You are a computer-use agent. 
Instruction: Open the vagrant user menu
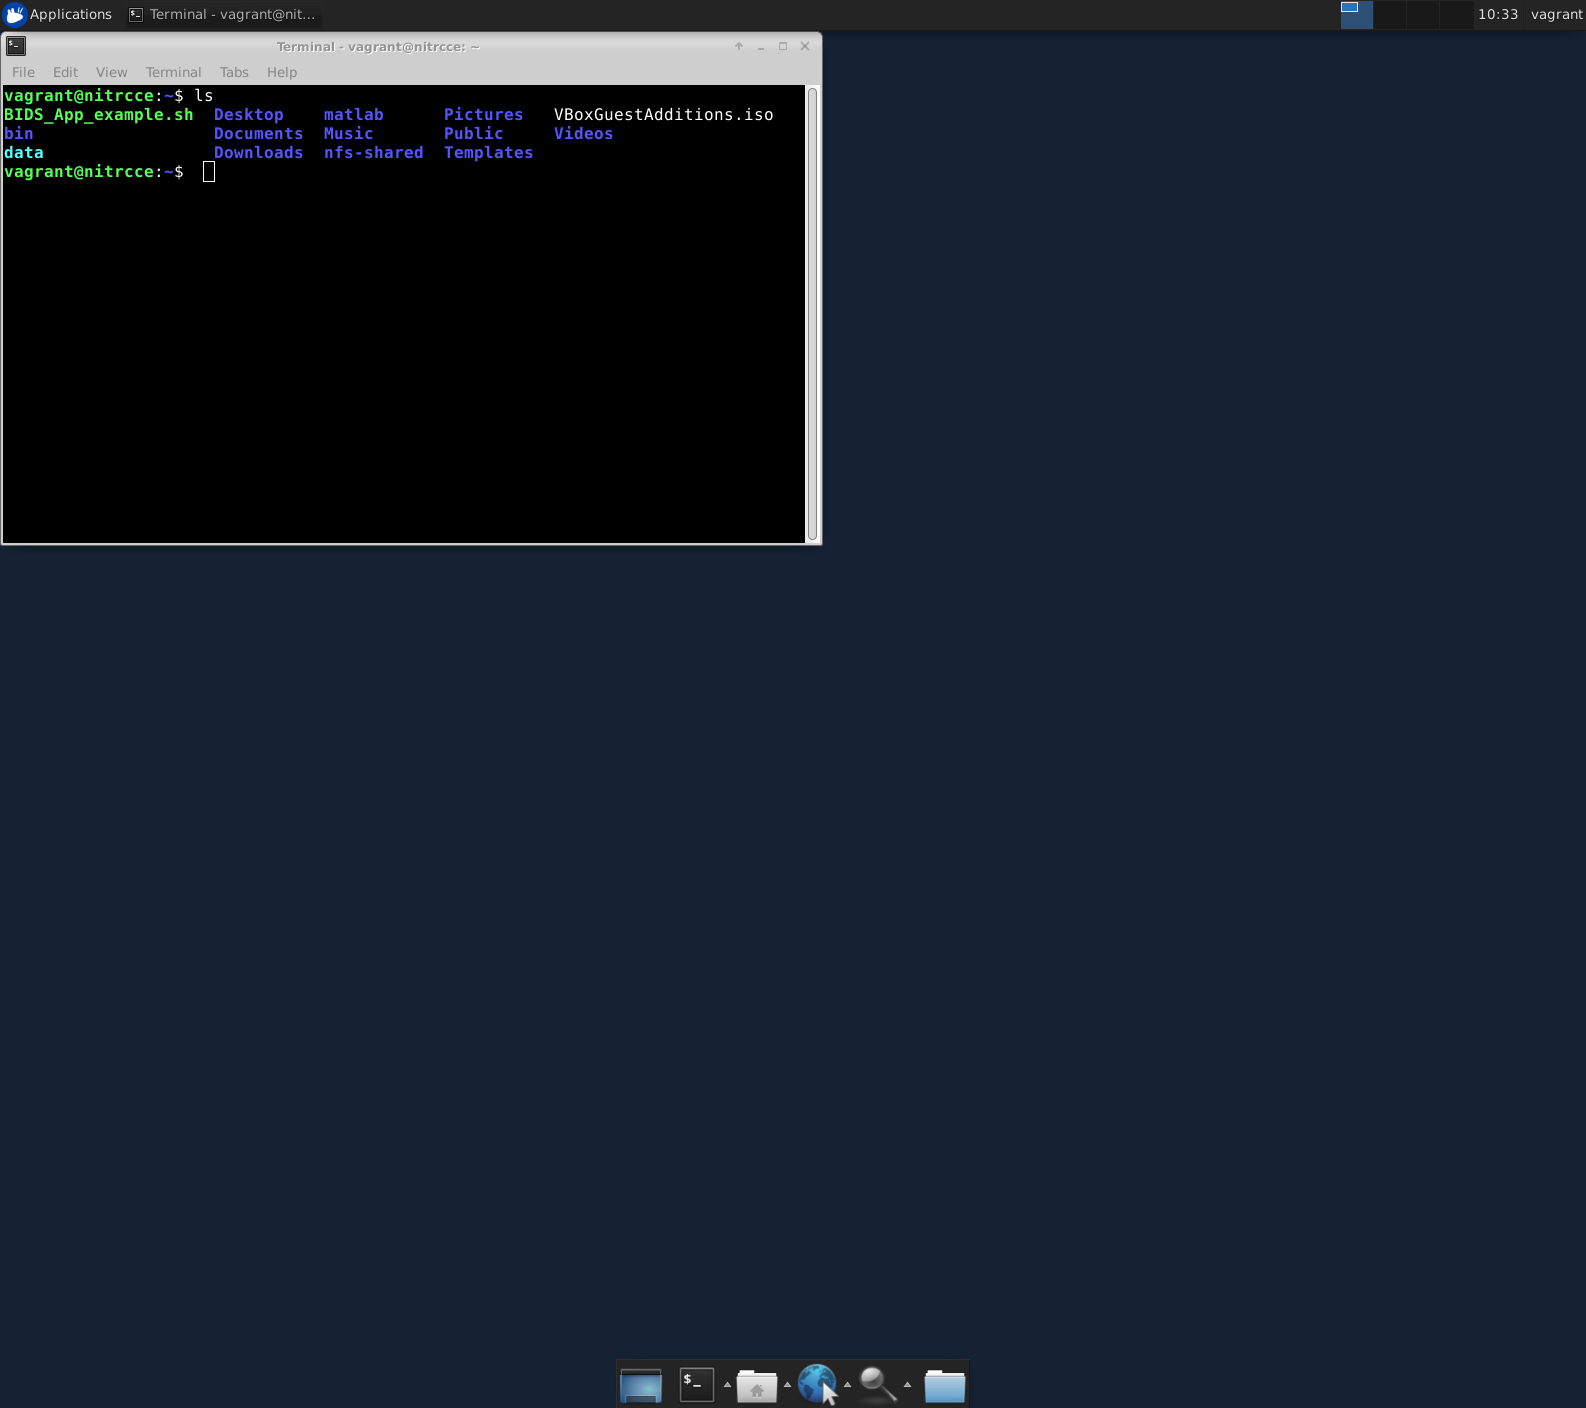(x=1556, y=14)
